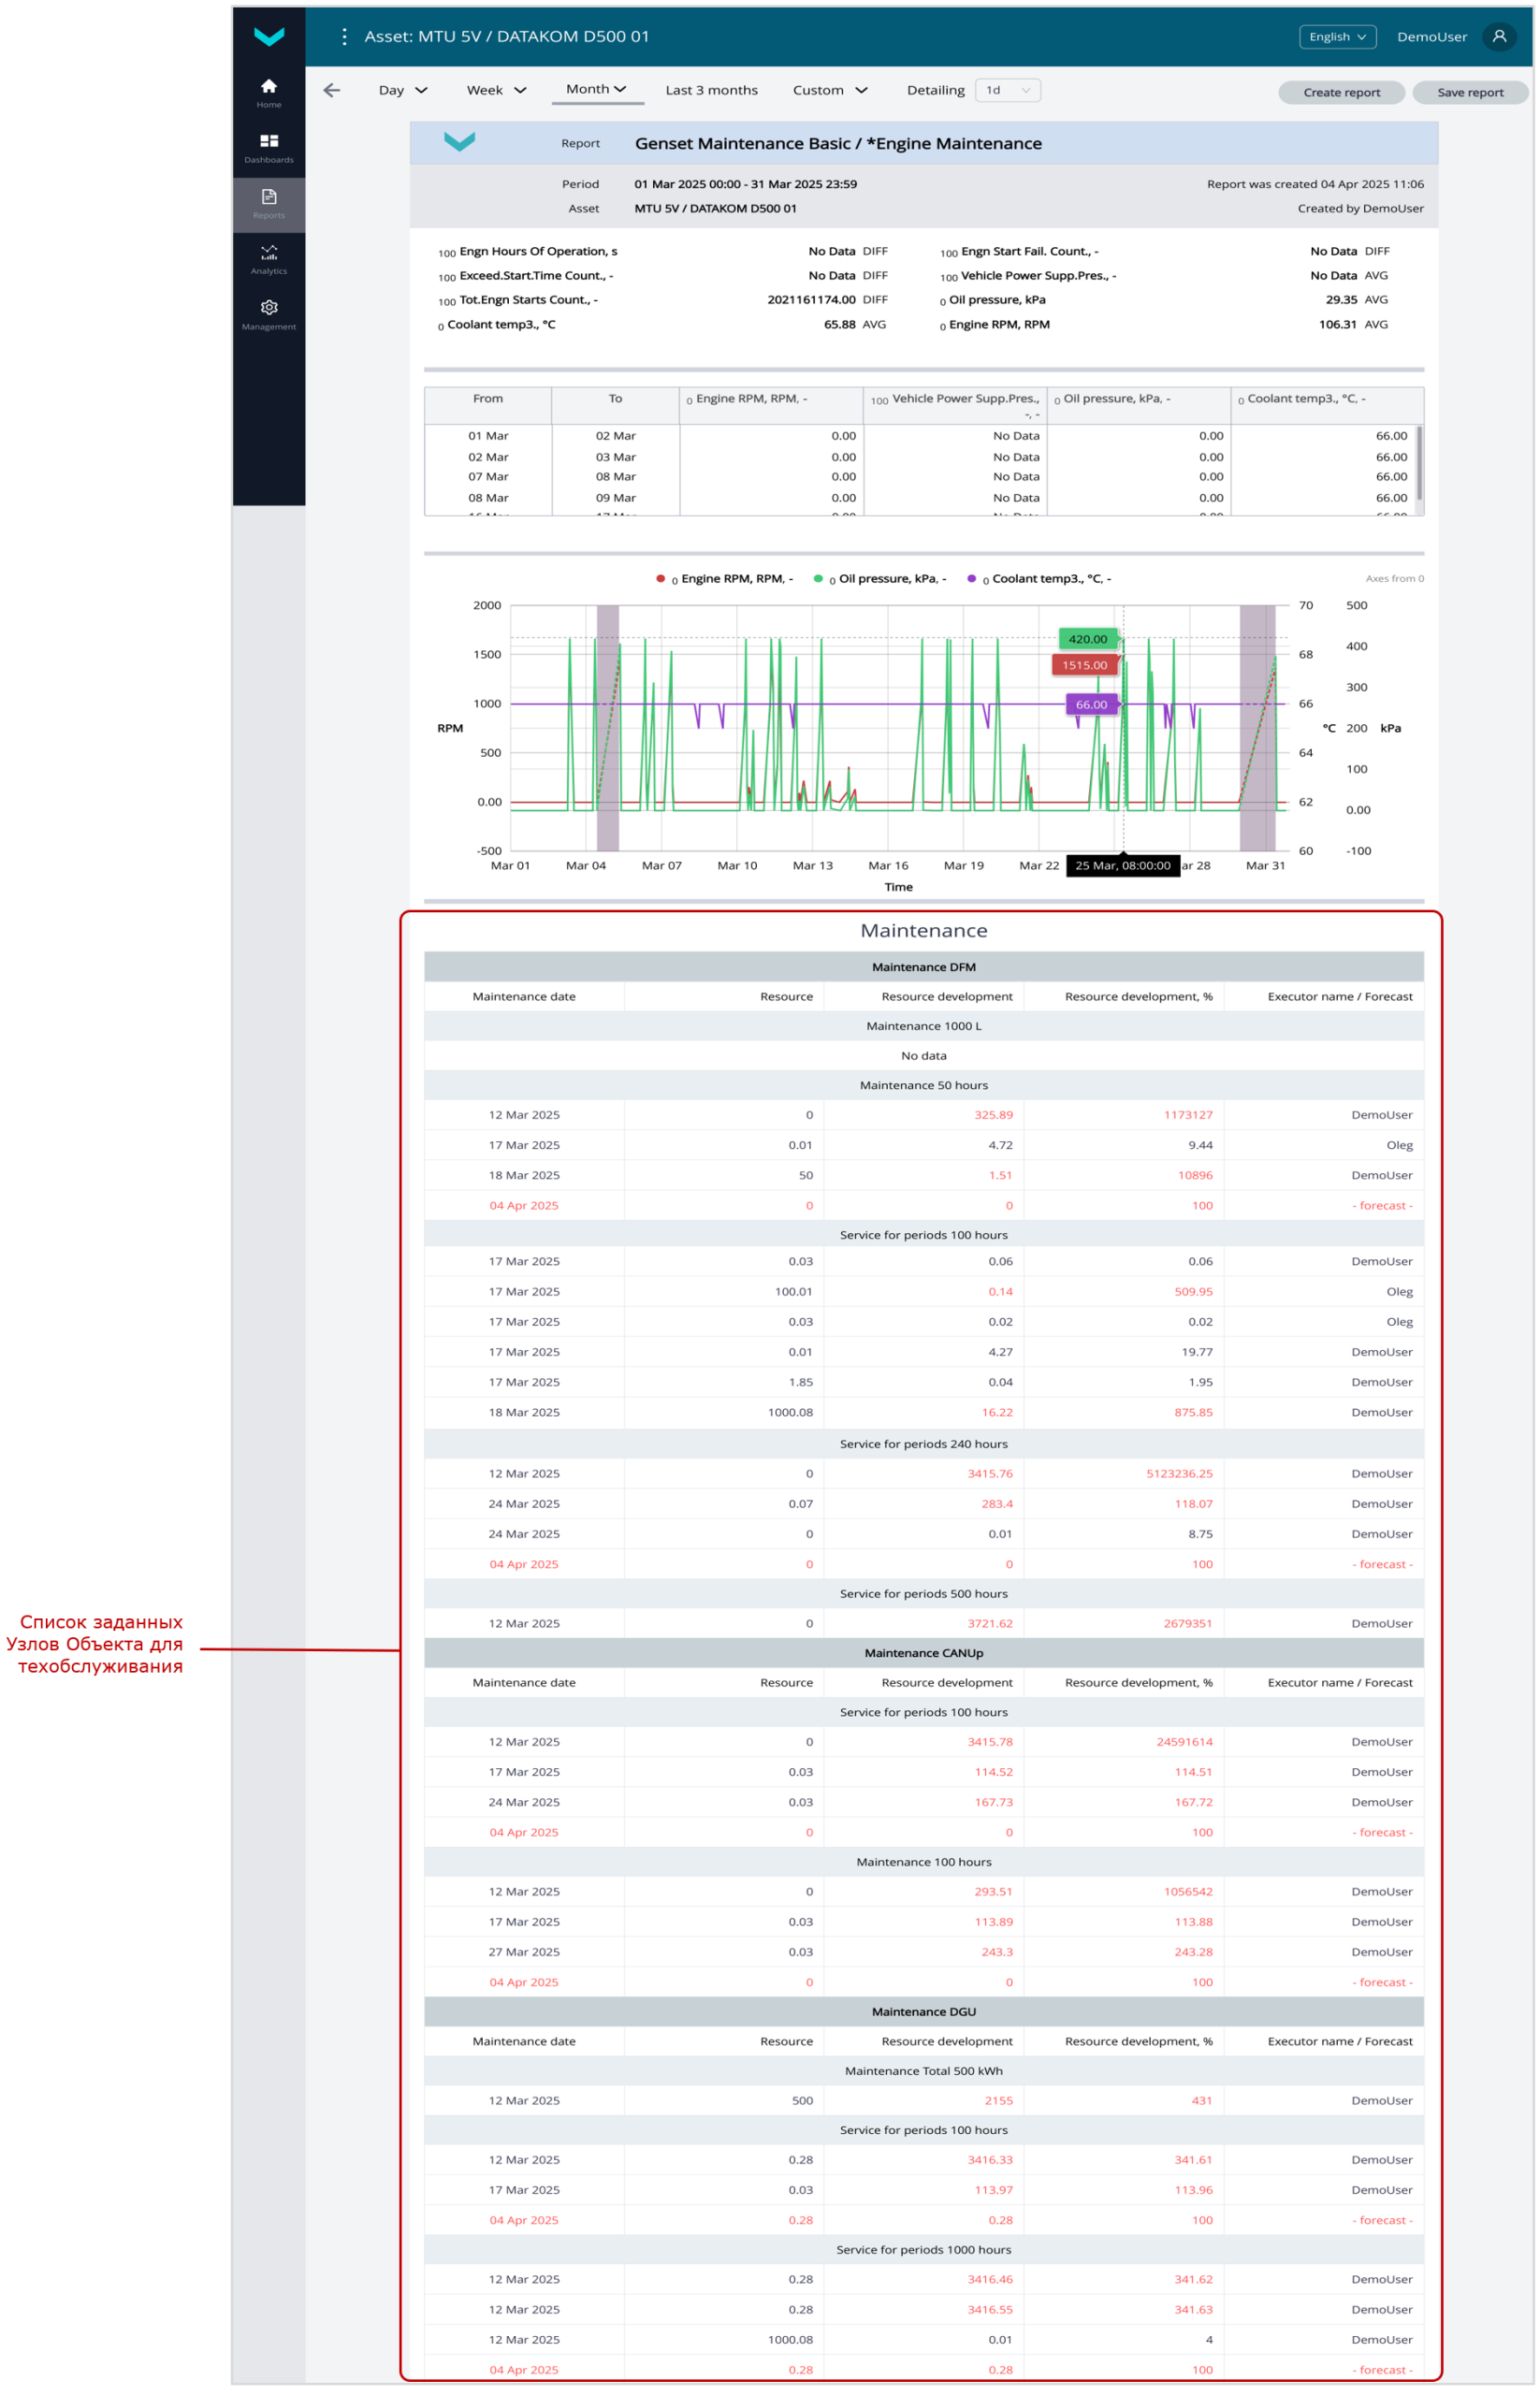Switch to Last 3 months period
1540x2395 pixels.
[711, 91]
